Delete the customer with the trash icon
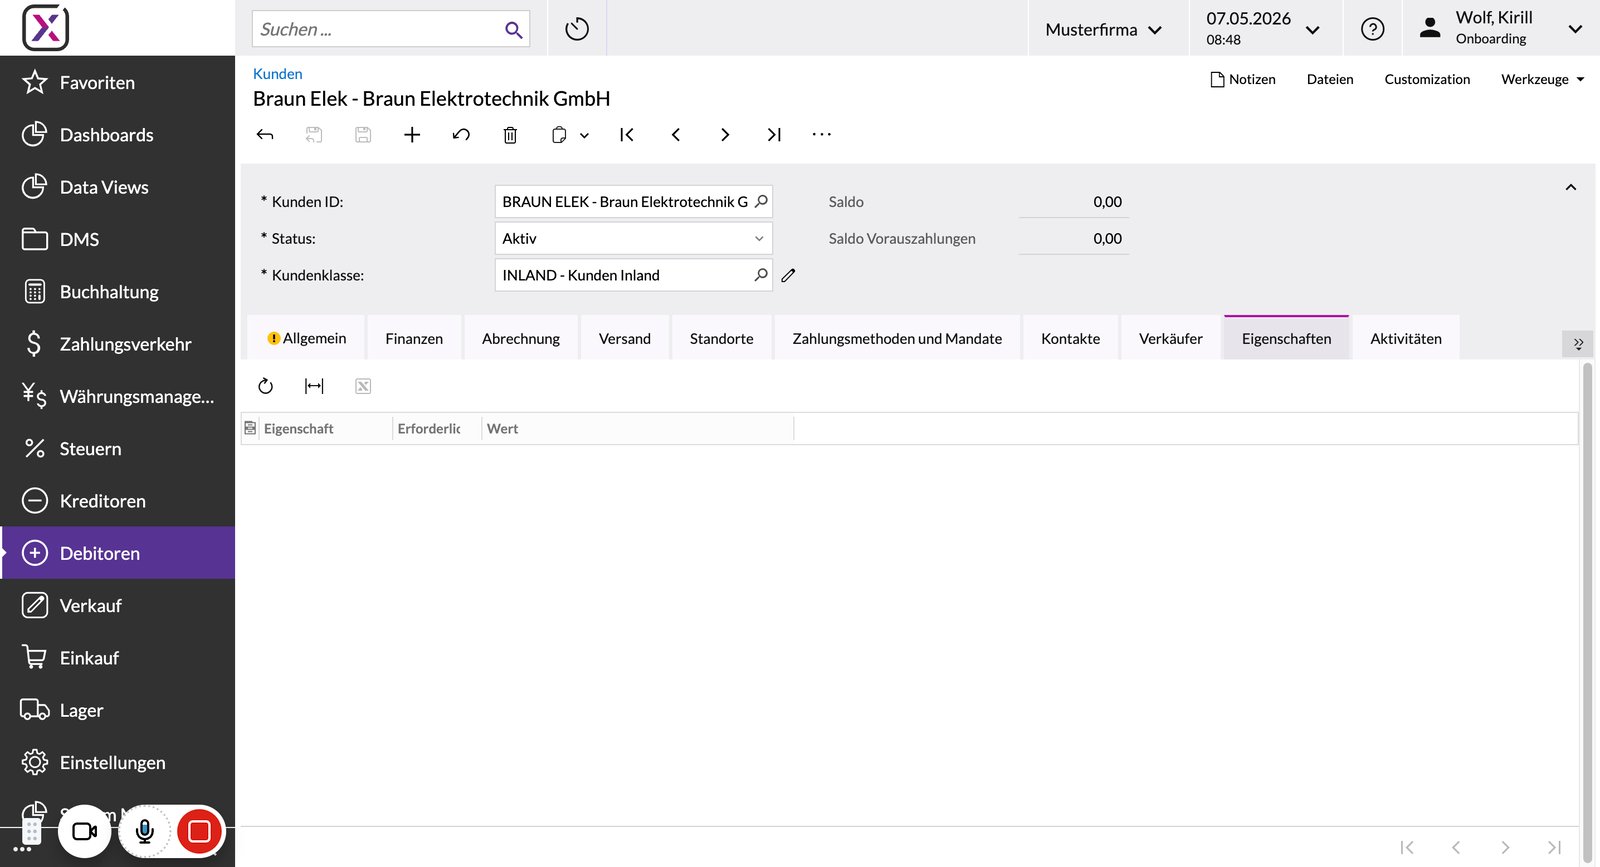 tap(510, 135)
